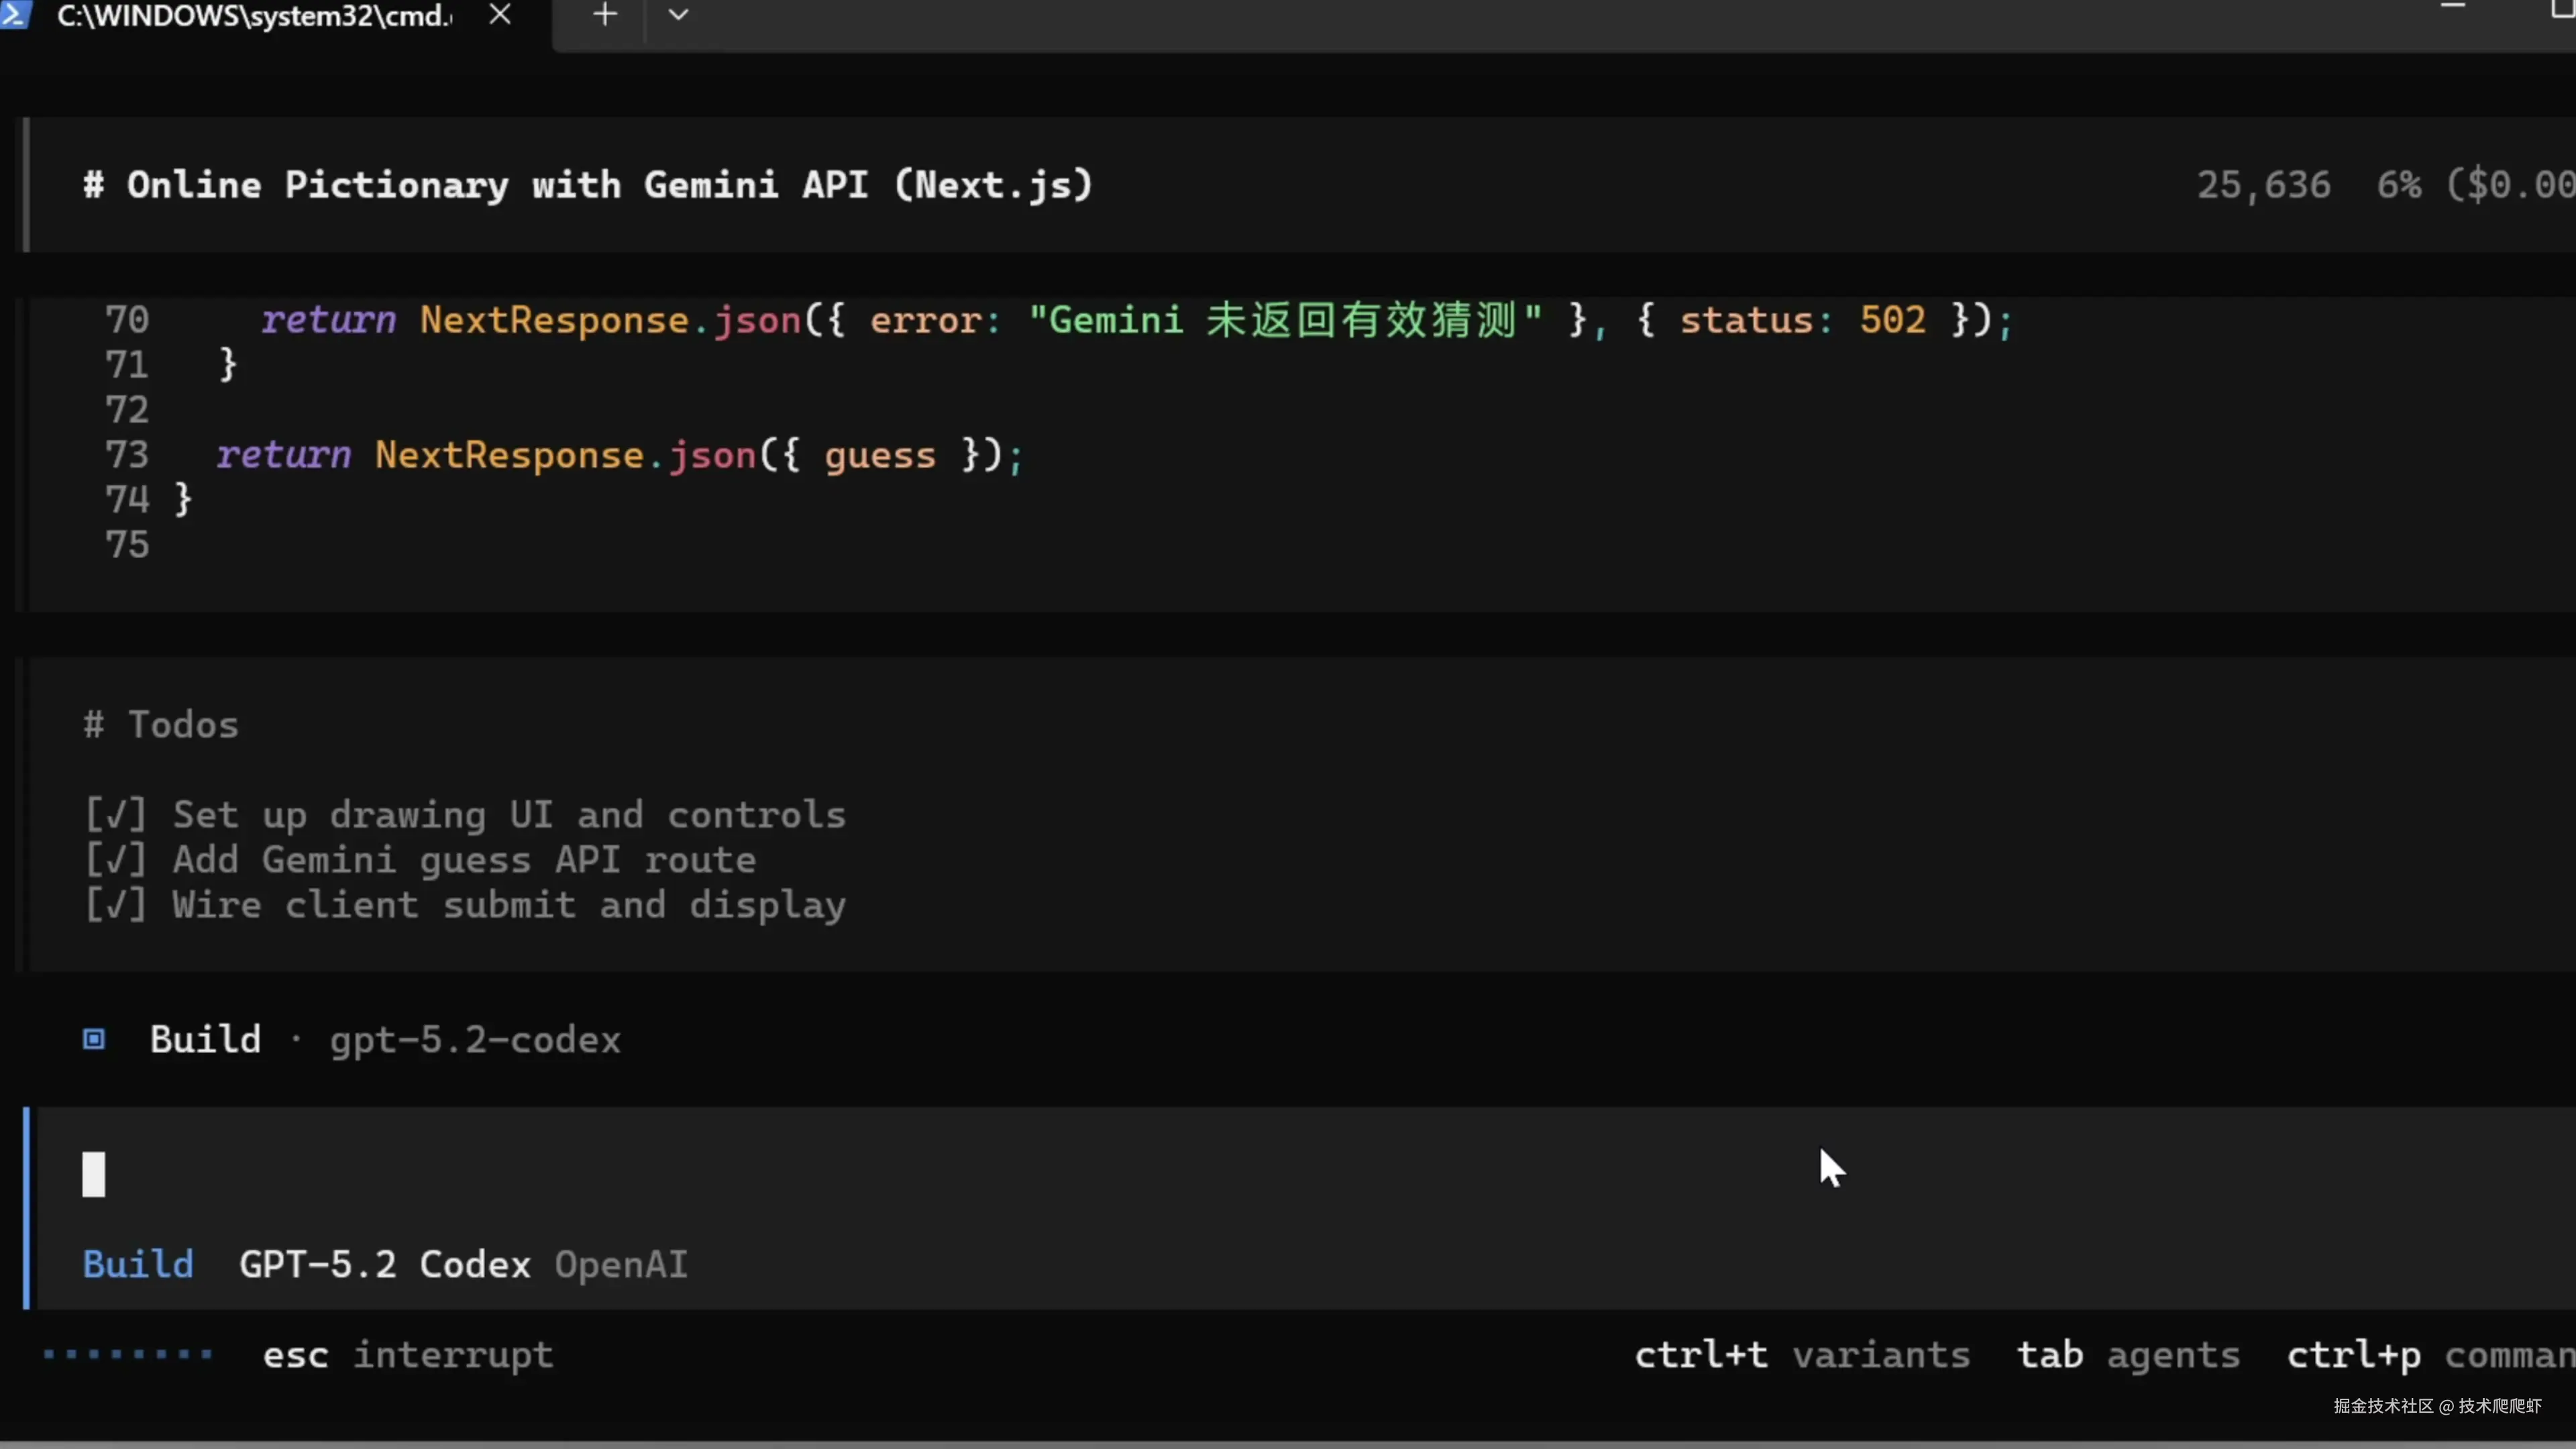2576x1449 pixels.
Task: Click the terminal tab's PowerShell icon
Action: pos(16,14)
